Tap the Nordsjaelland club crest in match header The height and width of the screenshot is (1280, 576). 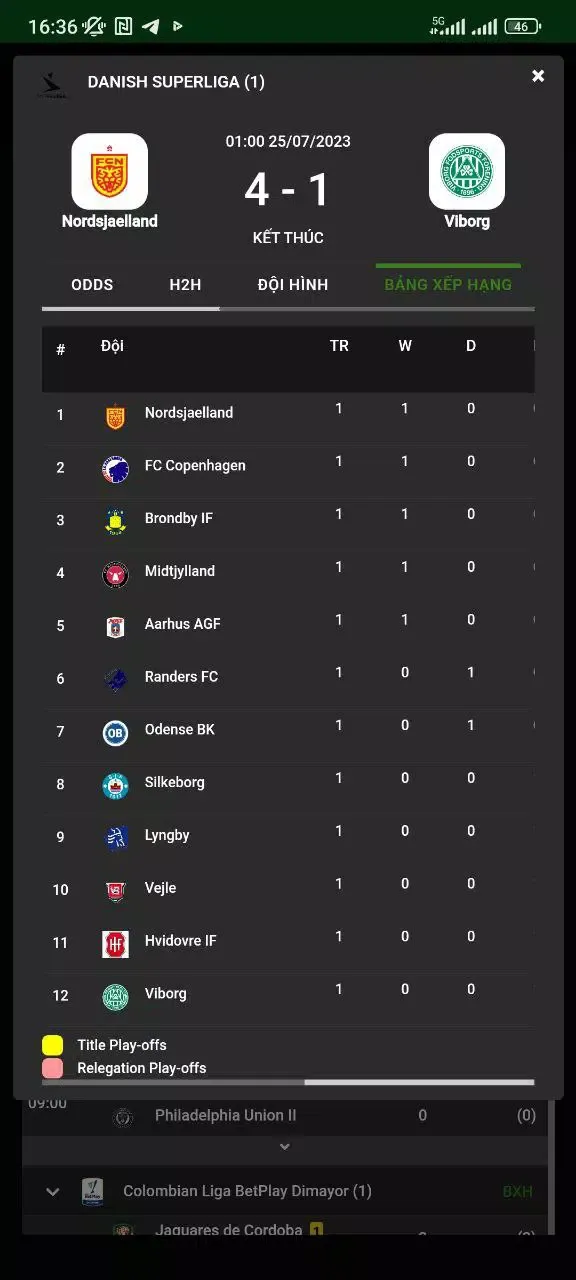110,171
